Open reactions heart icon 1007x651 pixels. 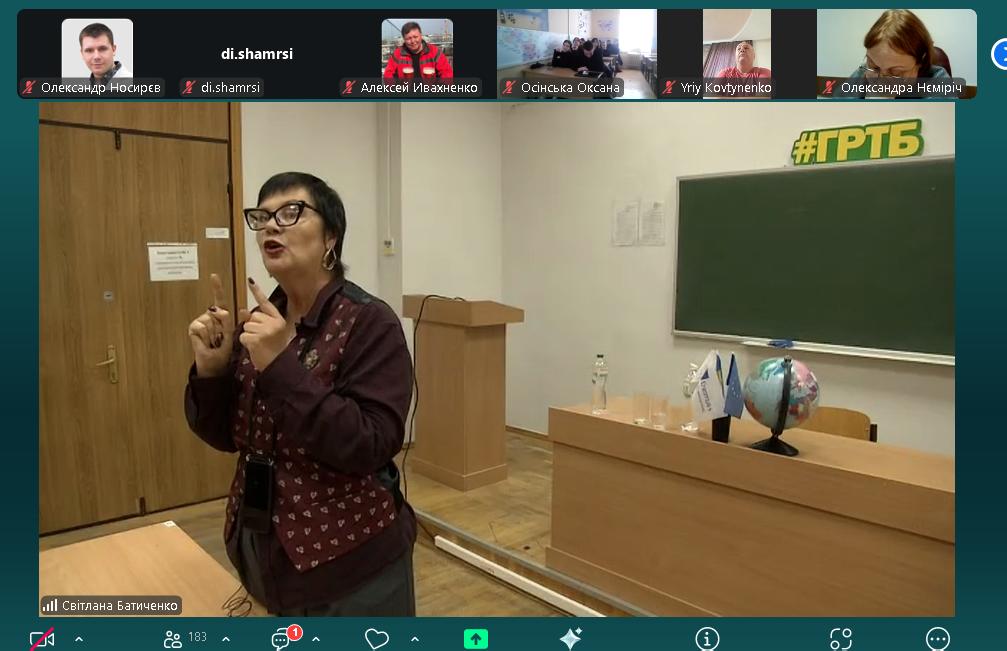pyautogui.click(x=377, y=639)
